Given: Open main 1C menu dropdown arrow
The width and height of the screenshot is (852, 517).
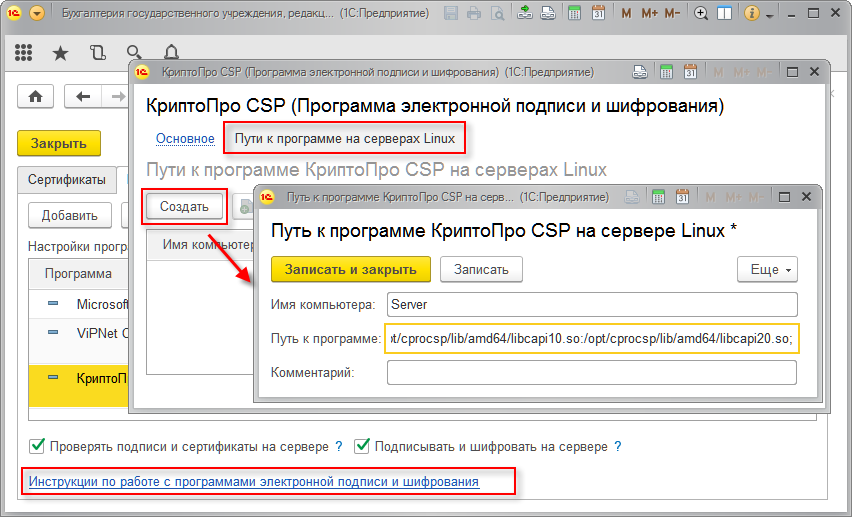Looking at the screenshot, I should [x=37, y=13].
